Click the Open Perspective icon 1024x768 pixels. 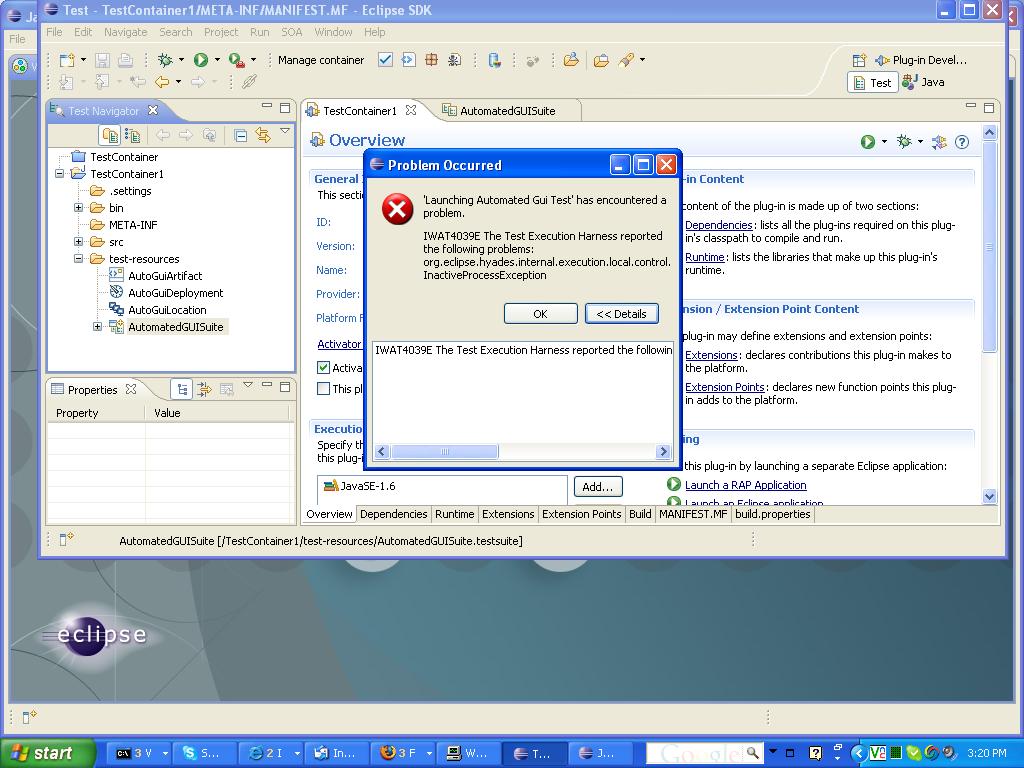click(x=859, y=60)
